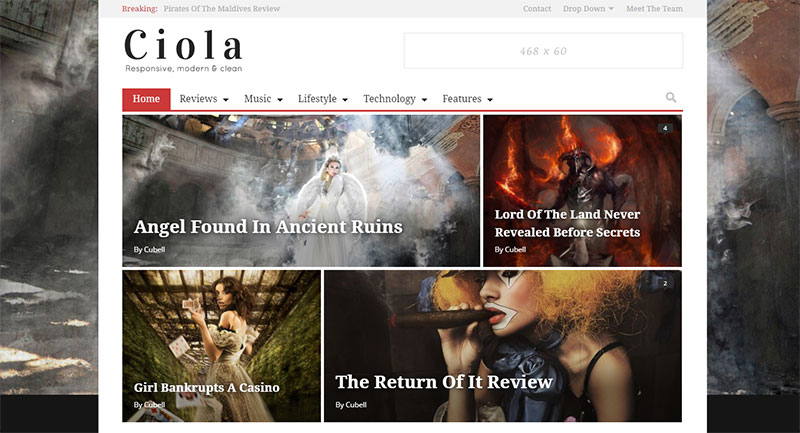Open The Return Of It Review article
Viewport: 800px width, 433px height.
click(x=444, y=382)
